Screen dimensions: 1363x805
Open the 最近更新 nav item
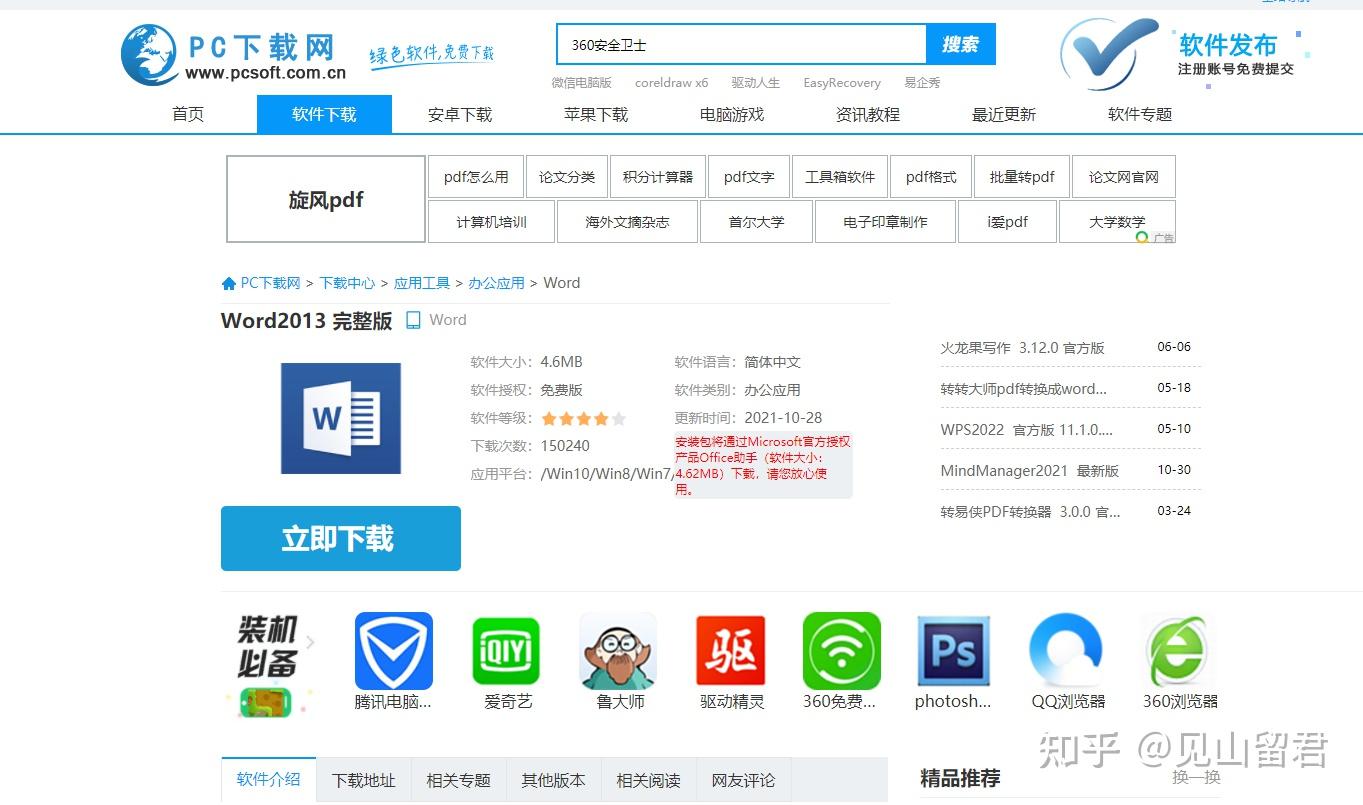point(1004,114)
